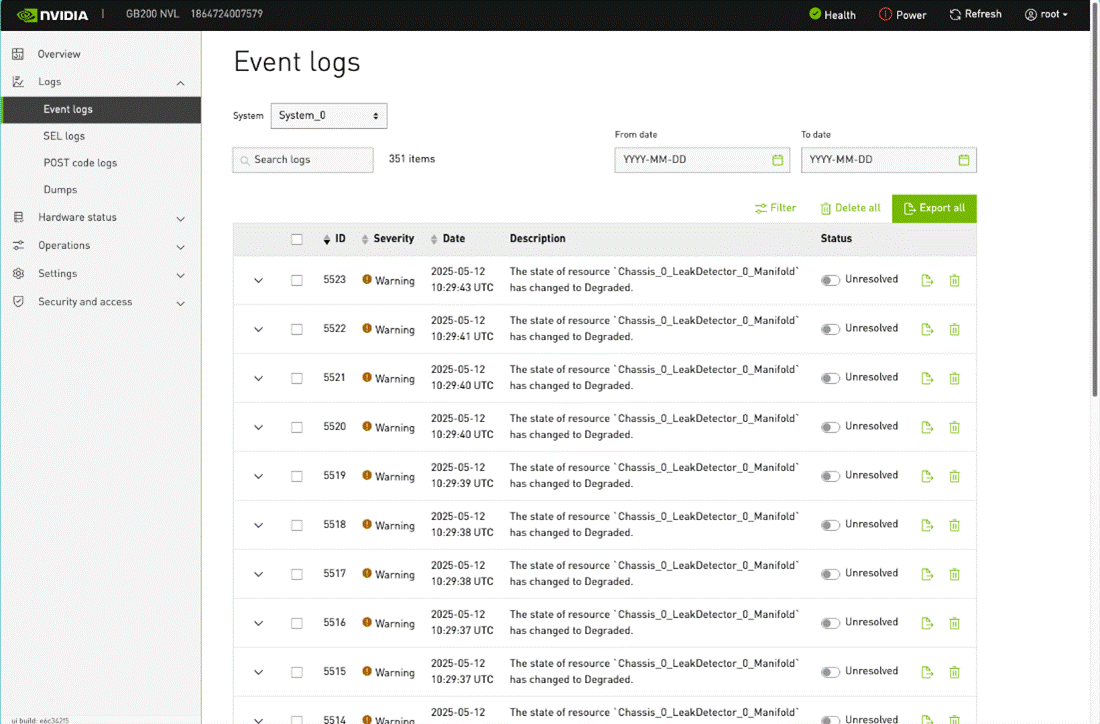The image size is (1100, 724).
Task: Open calendar picker in To date field
Action: coord(964,160)
